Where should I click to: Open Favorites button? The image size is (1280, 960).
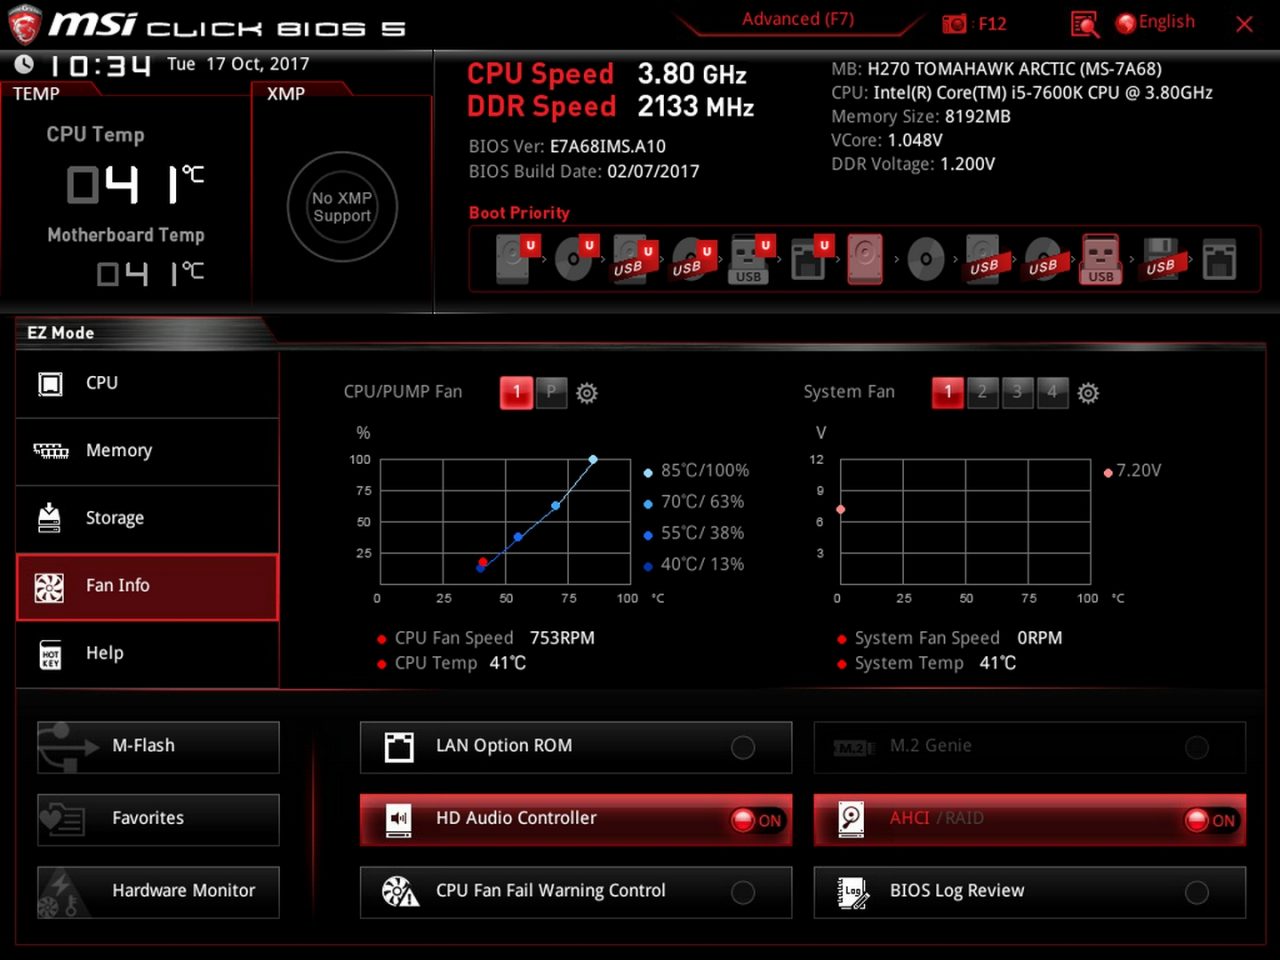pyautogui.click(x=158, y=819)
